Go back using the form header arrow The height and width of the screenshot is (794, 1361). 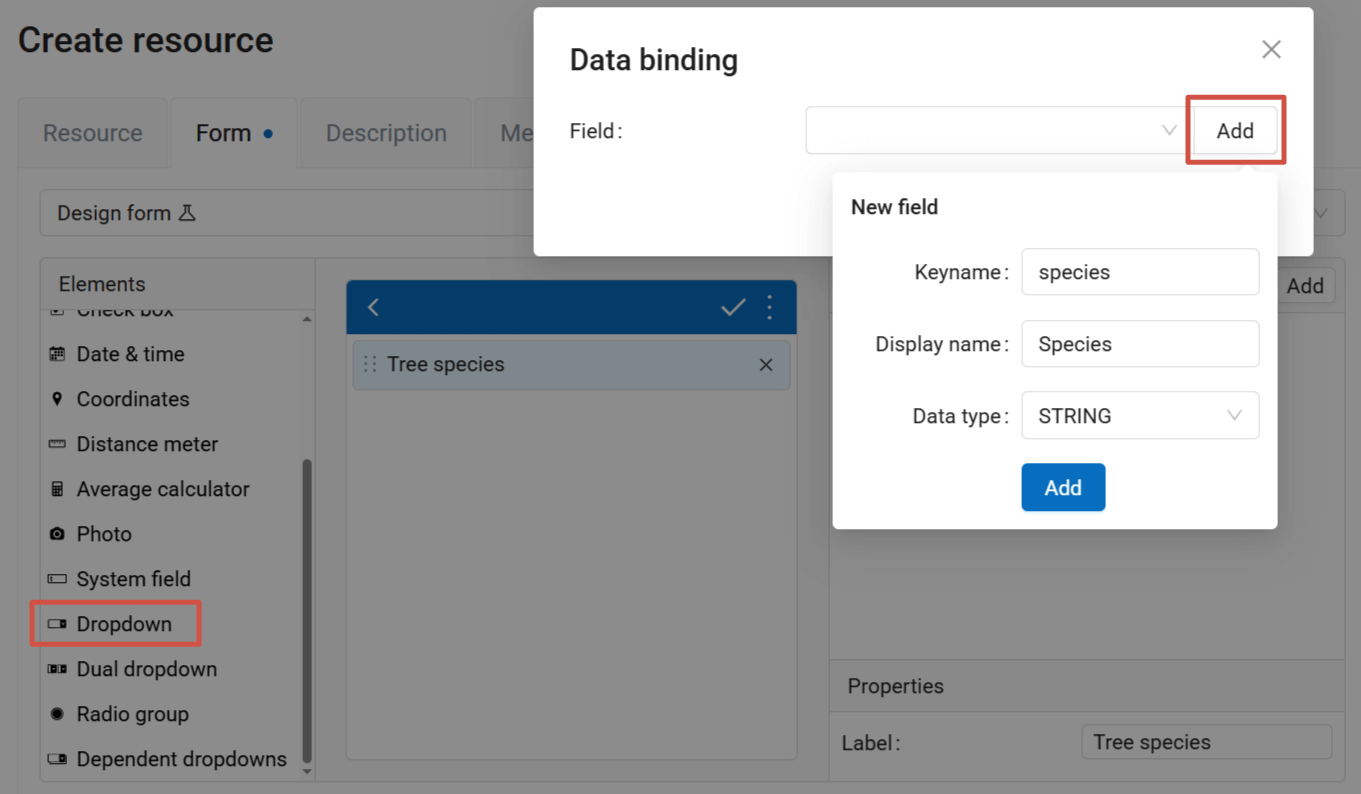[374, 307]
